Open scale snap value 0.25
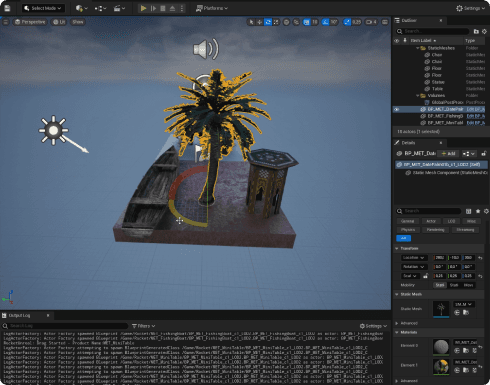490x385 pixels. click(357, 22)
